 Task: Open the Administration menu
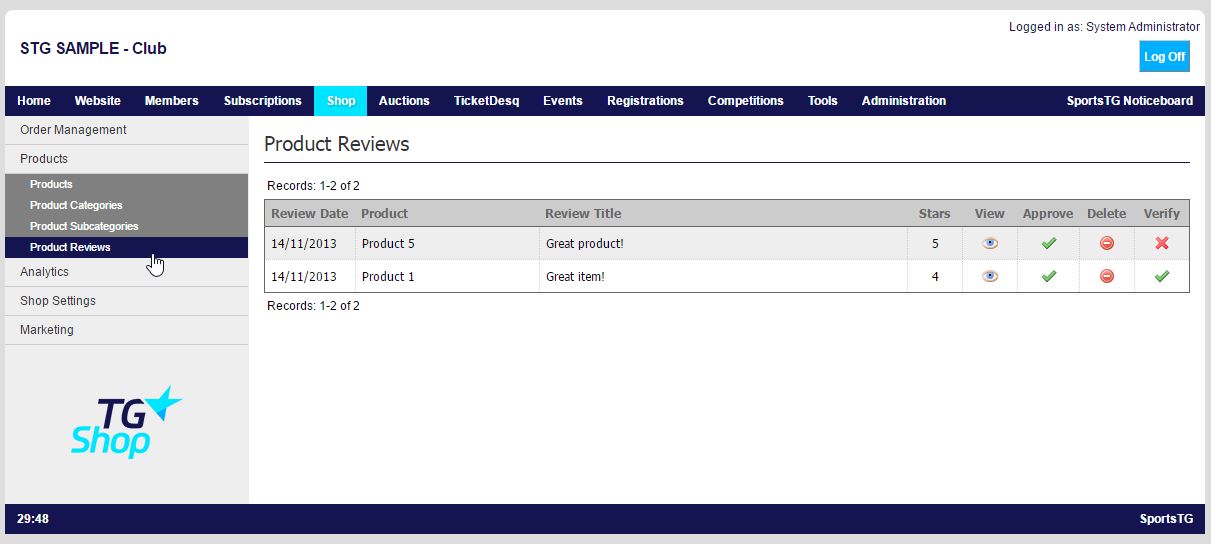pos(904,101)
